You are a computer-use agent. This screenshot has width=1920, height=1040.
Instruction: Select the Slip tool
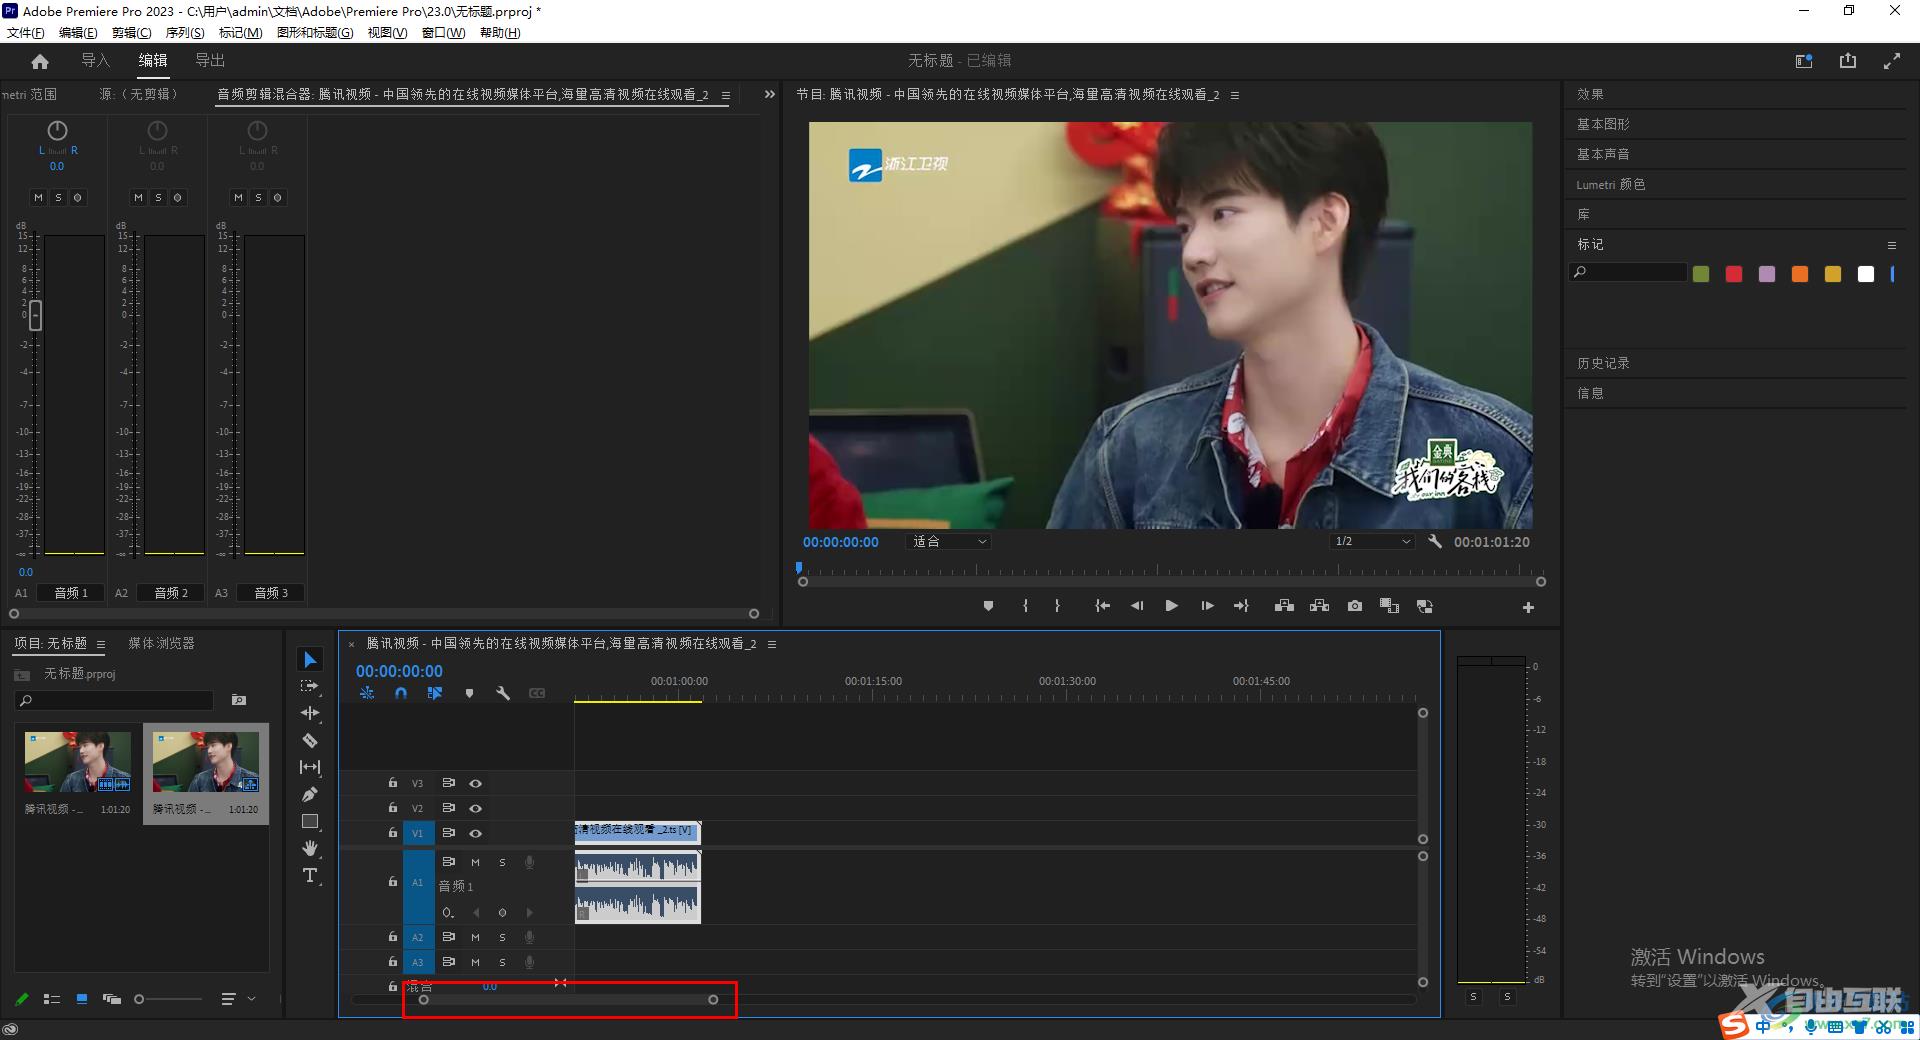(310, 767)
